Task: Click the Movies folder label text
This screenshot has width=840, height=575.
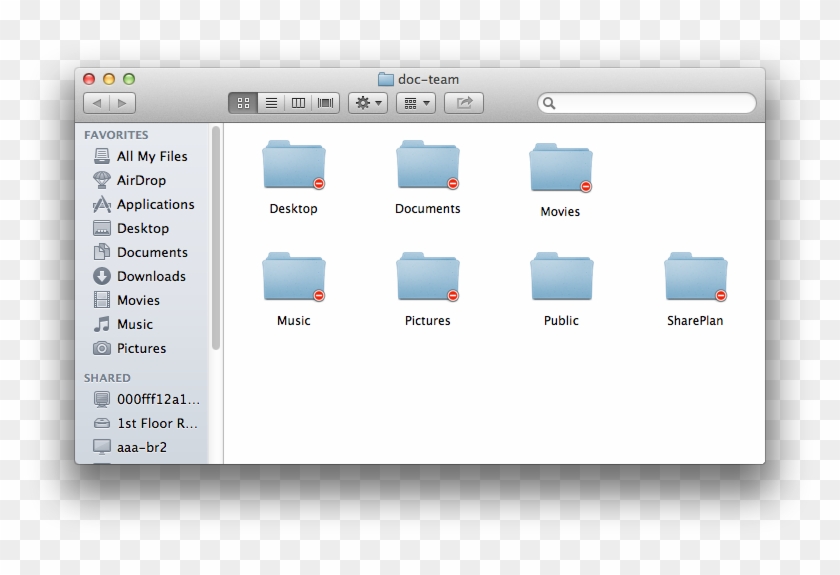Action: tap(560, 212)
